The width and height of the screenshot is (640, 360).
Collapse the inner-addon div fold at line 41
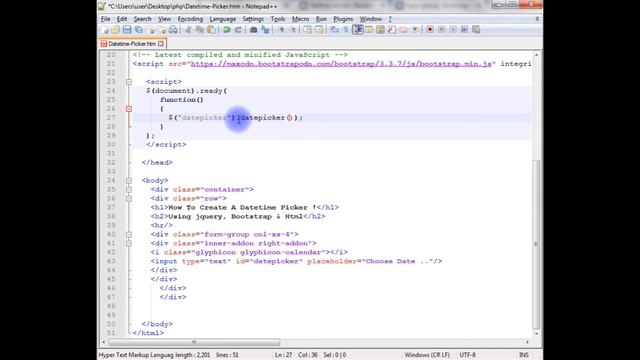click(x=129, y=243)
